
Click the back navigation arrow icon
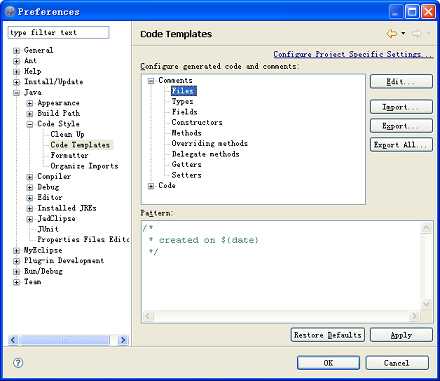click(392, 33)
